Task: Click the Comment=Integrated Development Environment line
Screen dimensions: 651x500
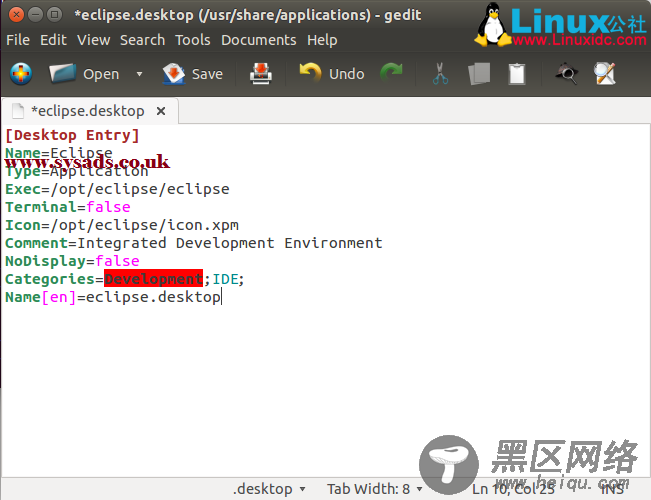Action: point(193,243)
